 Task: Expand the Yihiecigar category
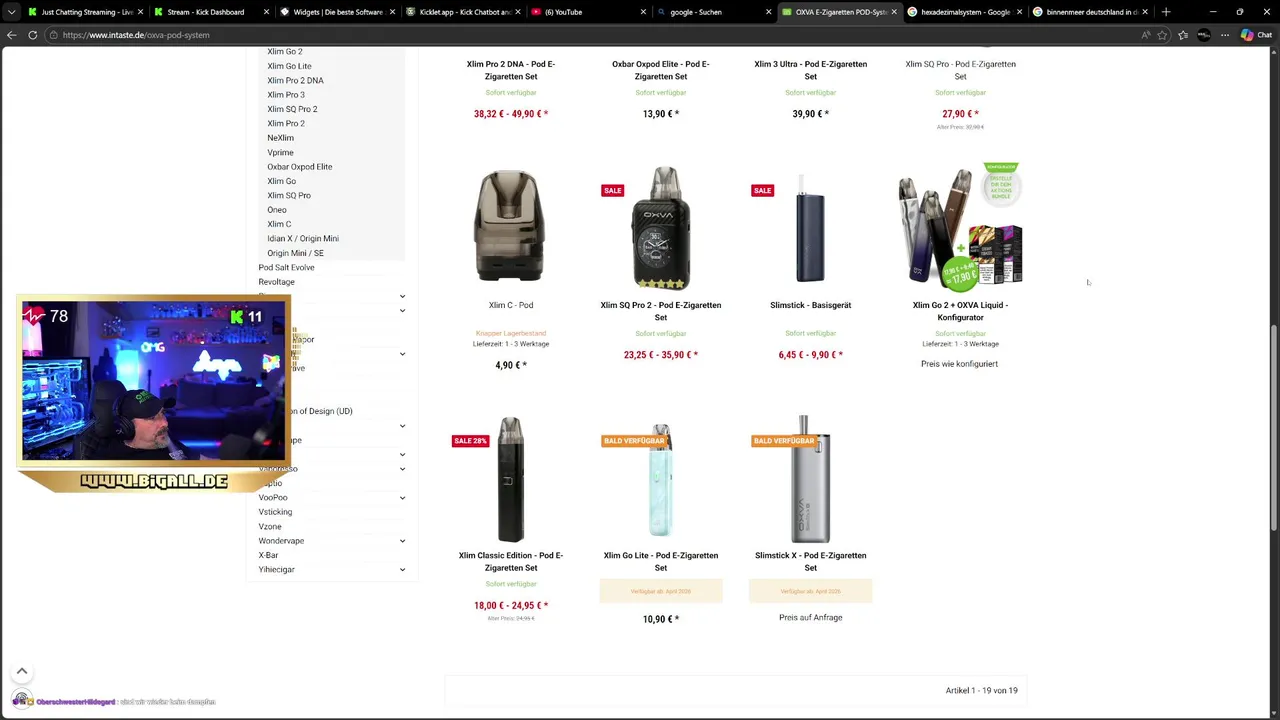[402, 570]
